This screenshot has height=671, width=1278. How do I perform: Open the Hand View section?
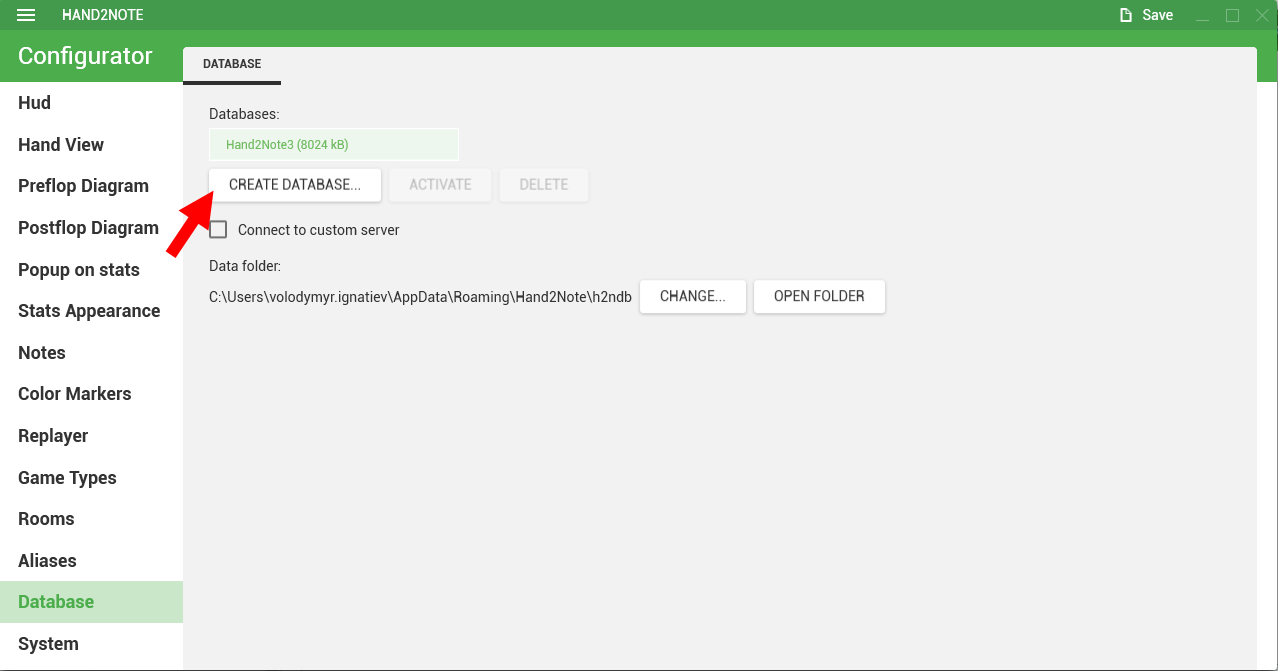(x=91, y=145)
